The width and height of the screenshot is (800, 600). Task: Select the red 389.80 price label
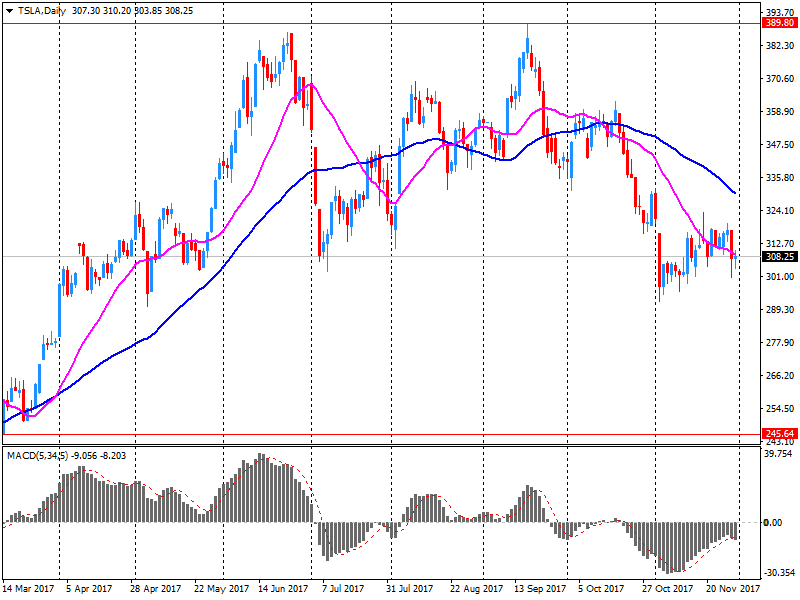777,22
